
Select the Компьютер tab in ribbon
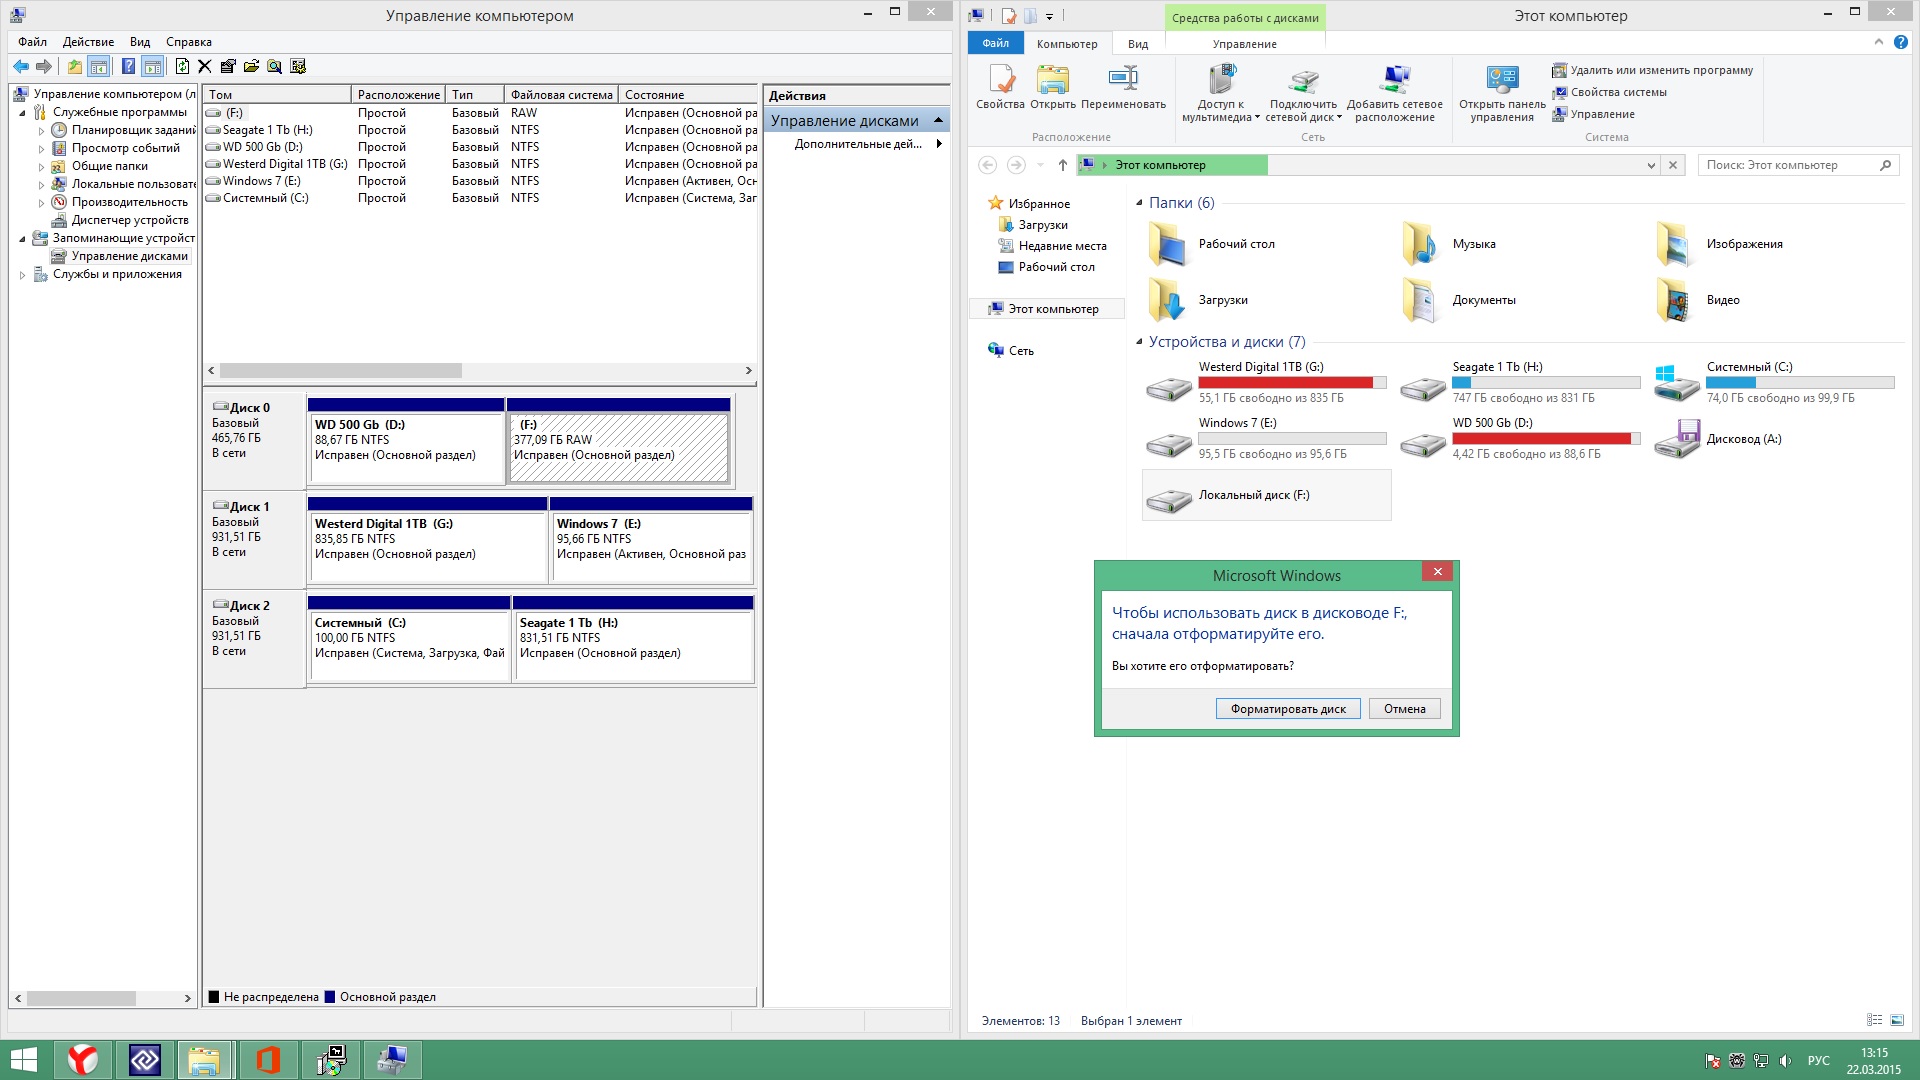(x=1065, y=44)
